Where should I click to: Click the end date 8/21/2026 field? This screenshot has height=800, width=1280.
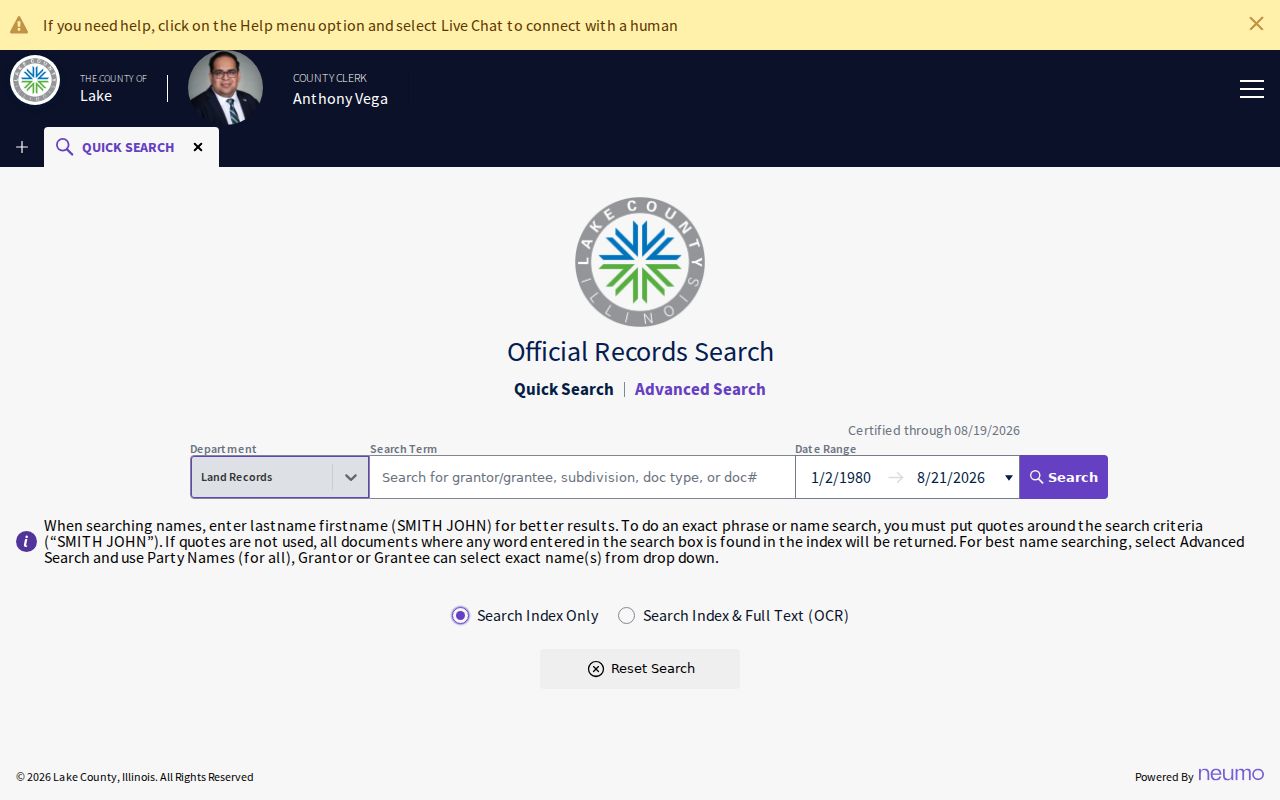951,477
